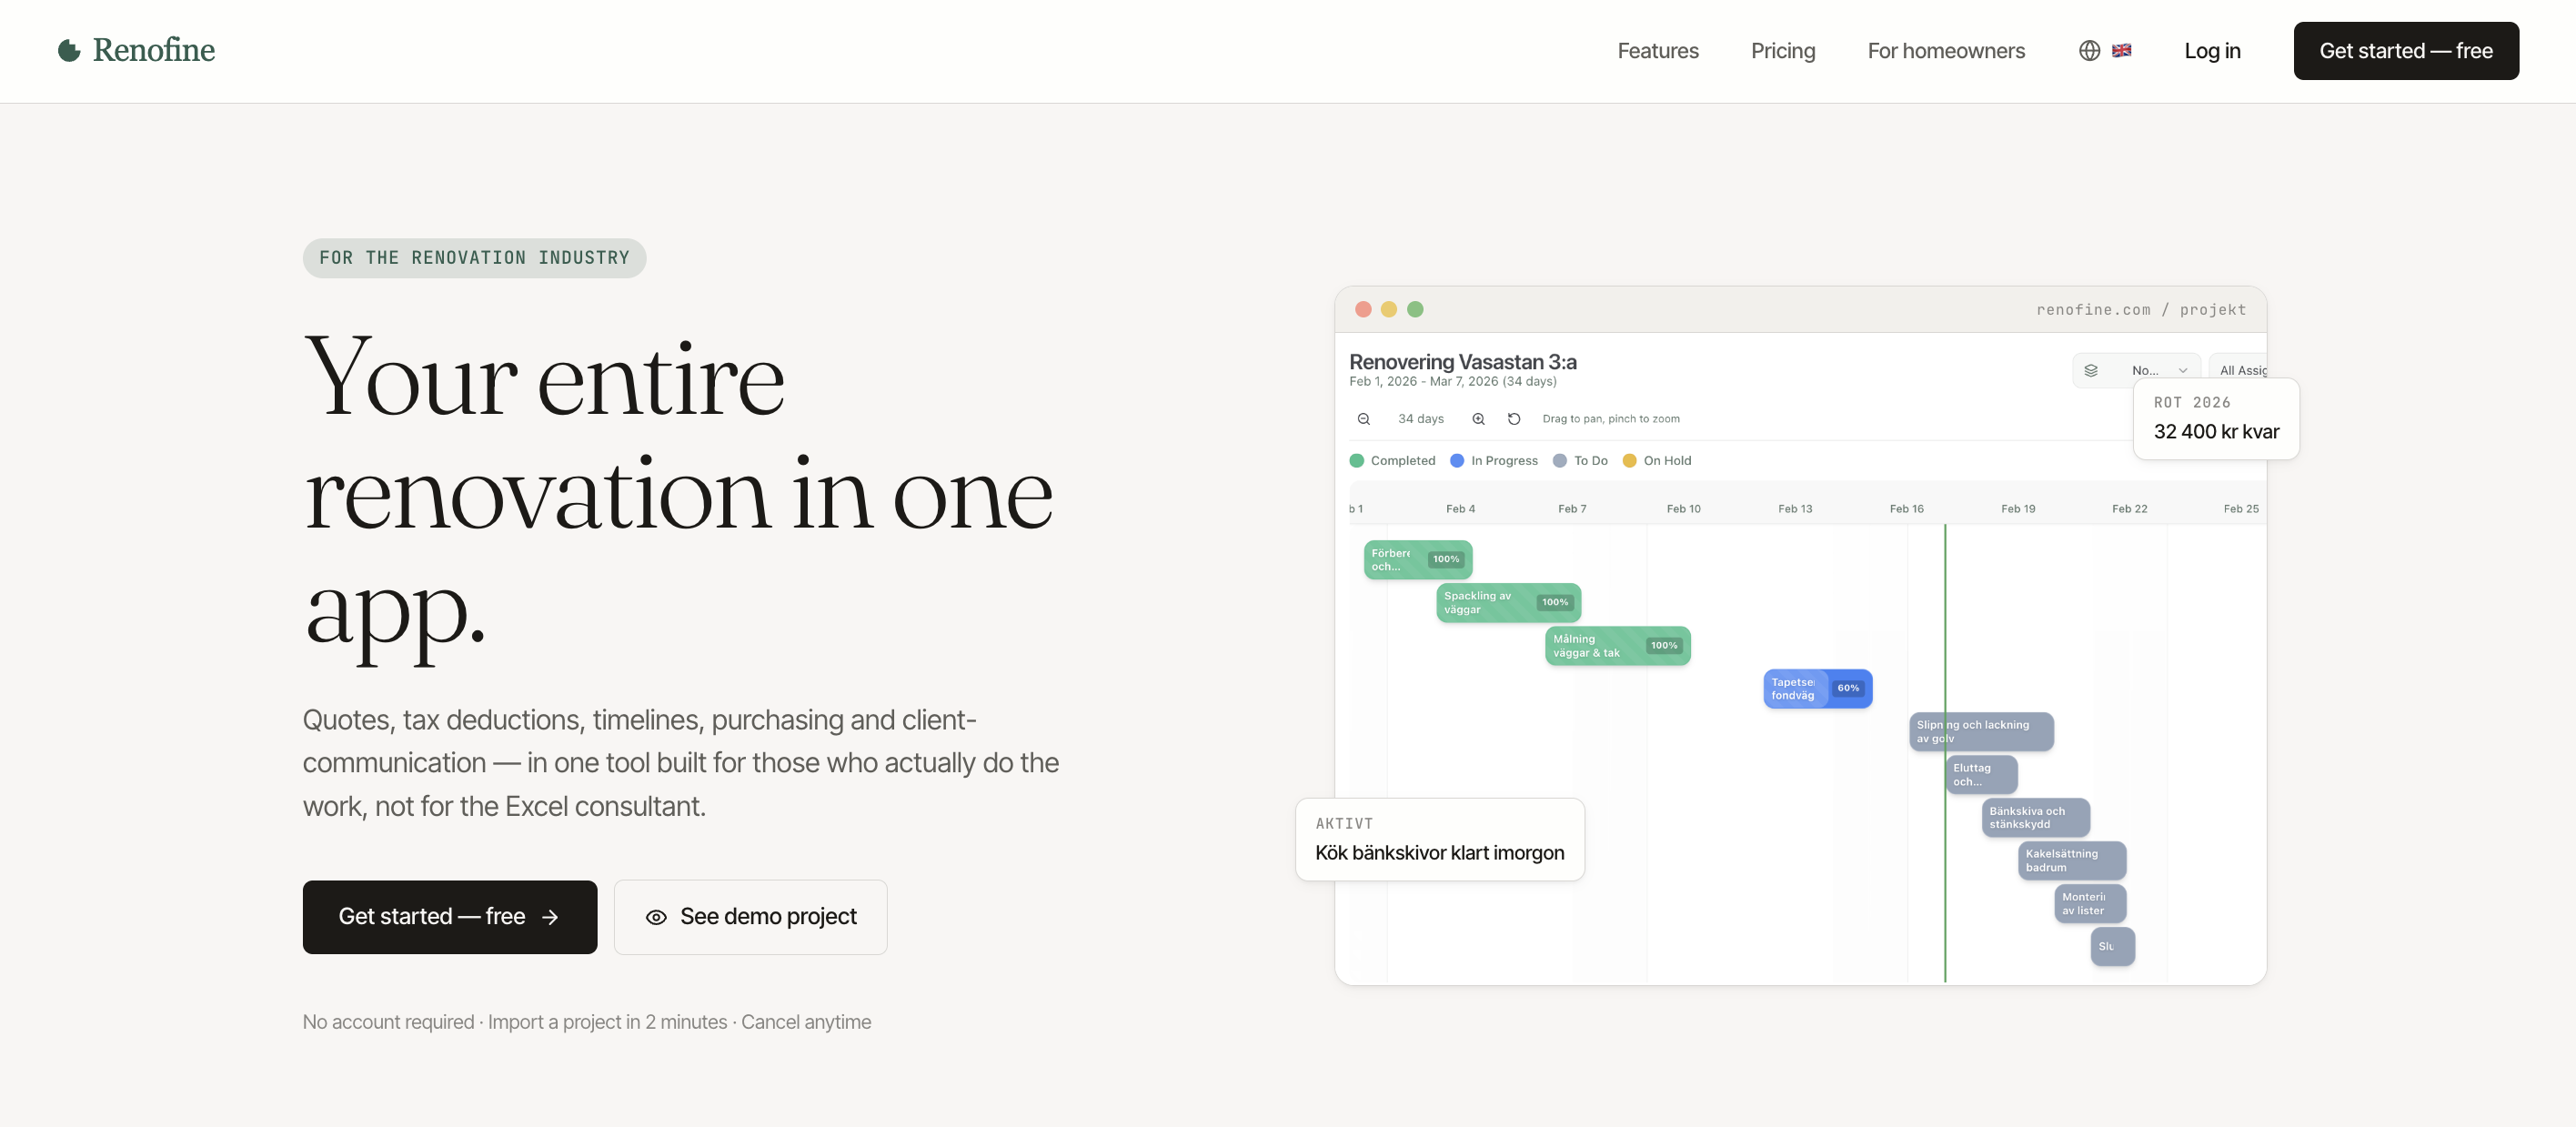Click the green Completed legend dot
Image resolution: width=2576 pixels, height=1127 pixels.
click(1356, 461)
